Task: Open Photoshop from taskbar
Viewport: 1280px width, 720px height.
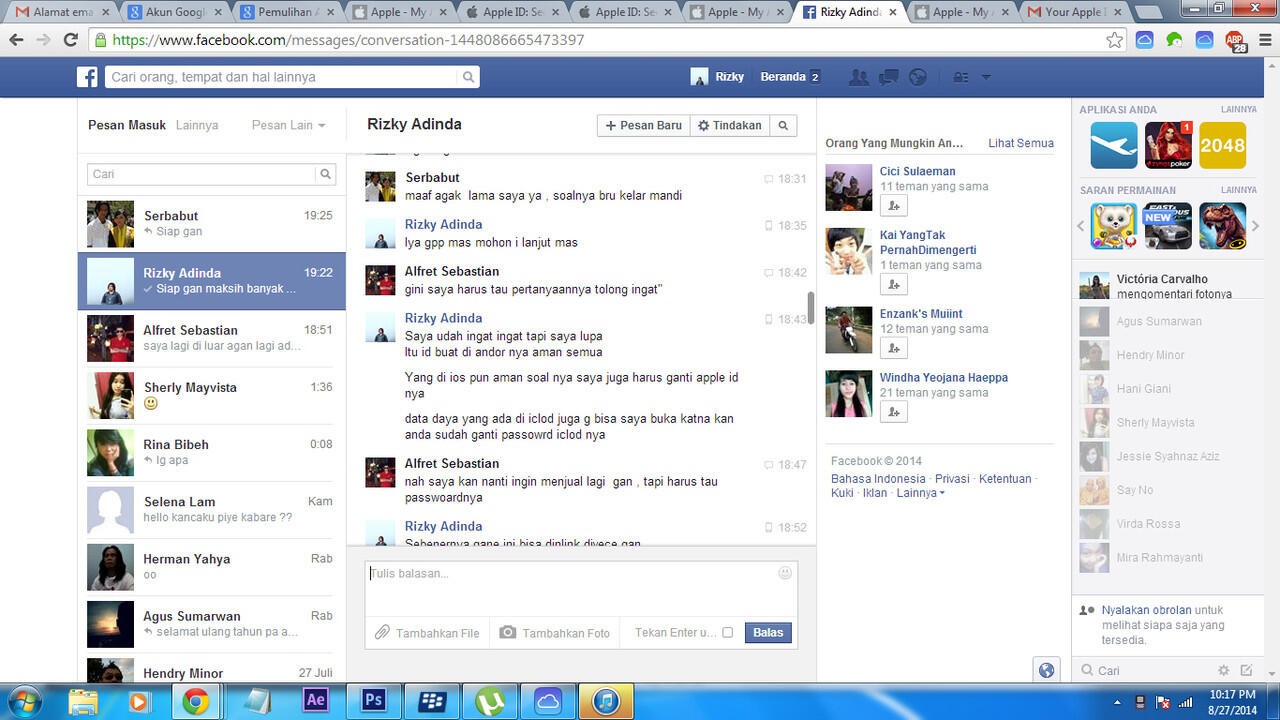Action: point(373,701)
